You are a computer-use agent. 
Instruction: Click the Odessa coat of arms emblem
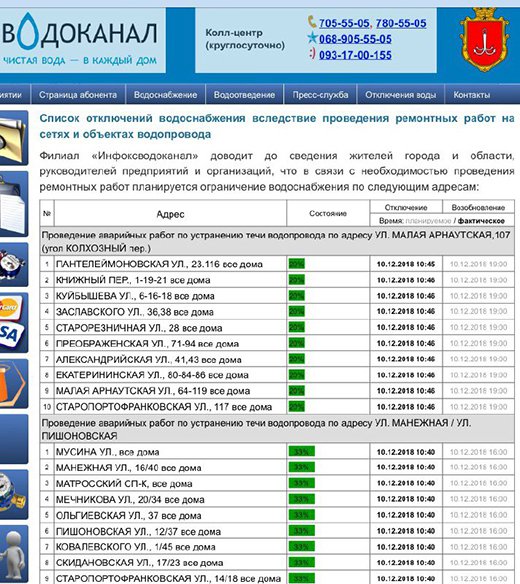(x=484, y=40)
